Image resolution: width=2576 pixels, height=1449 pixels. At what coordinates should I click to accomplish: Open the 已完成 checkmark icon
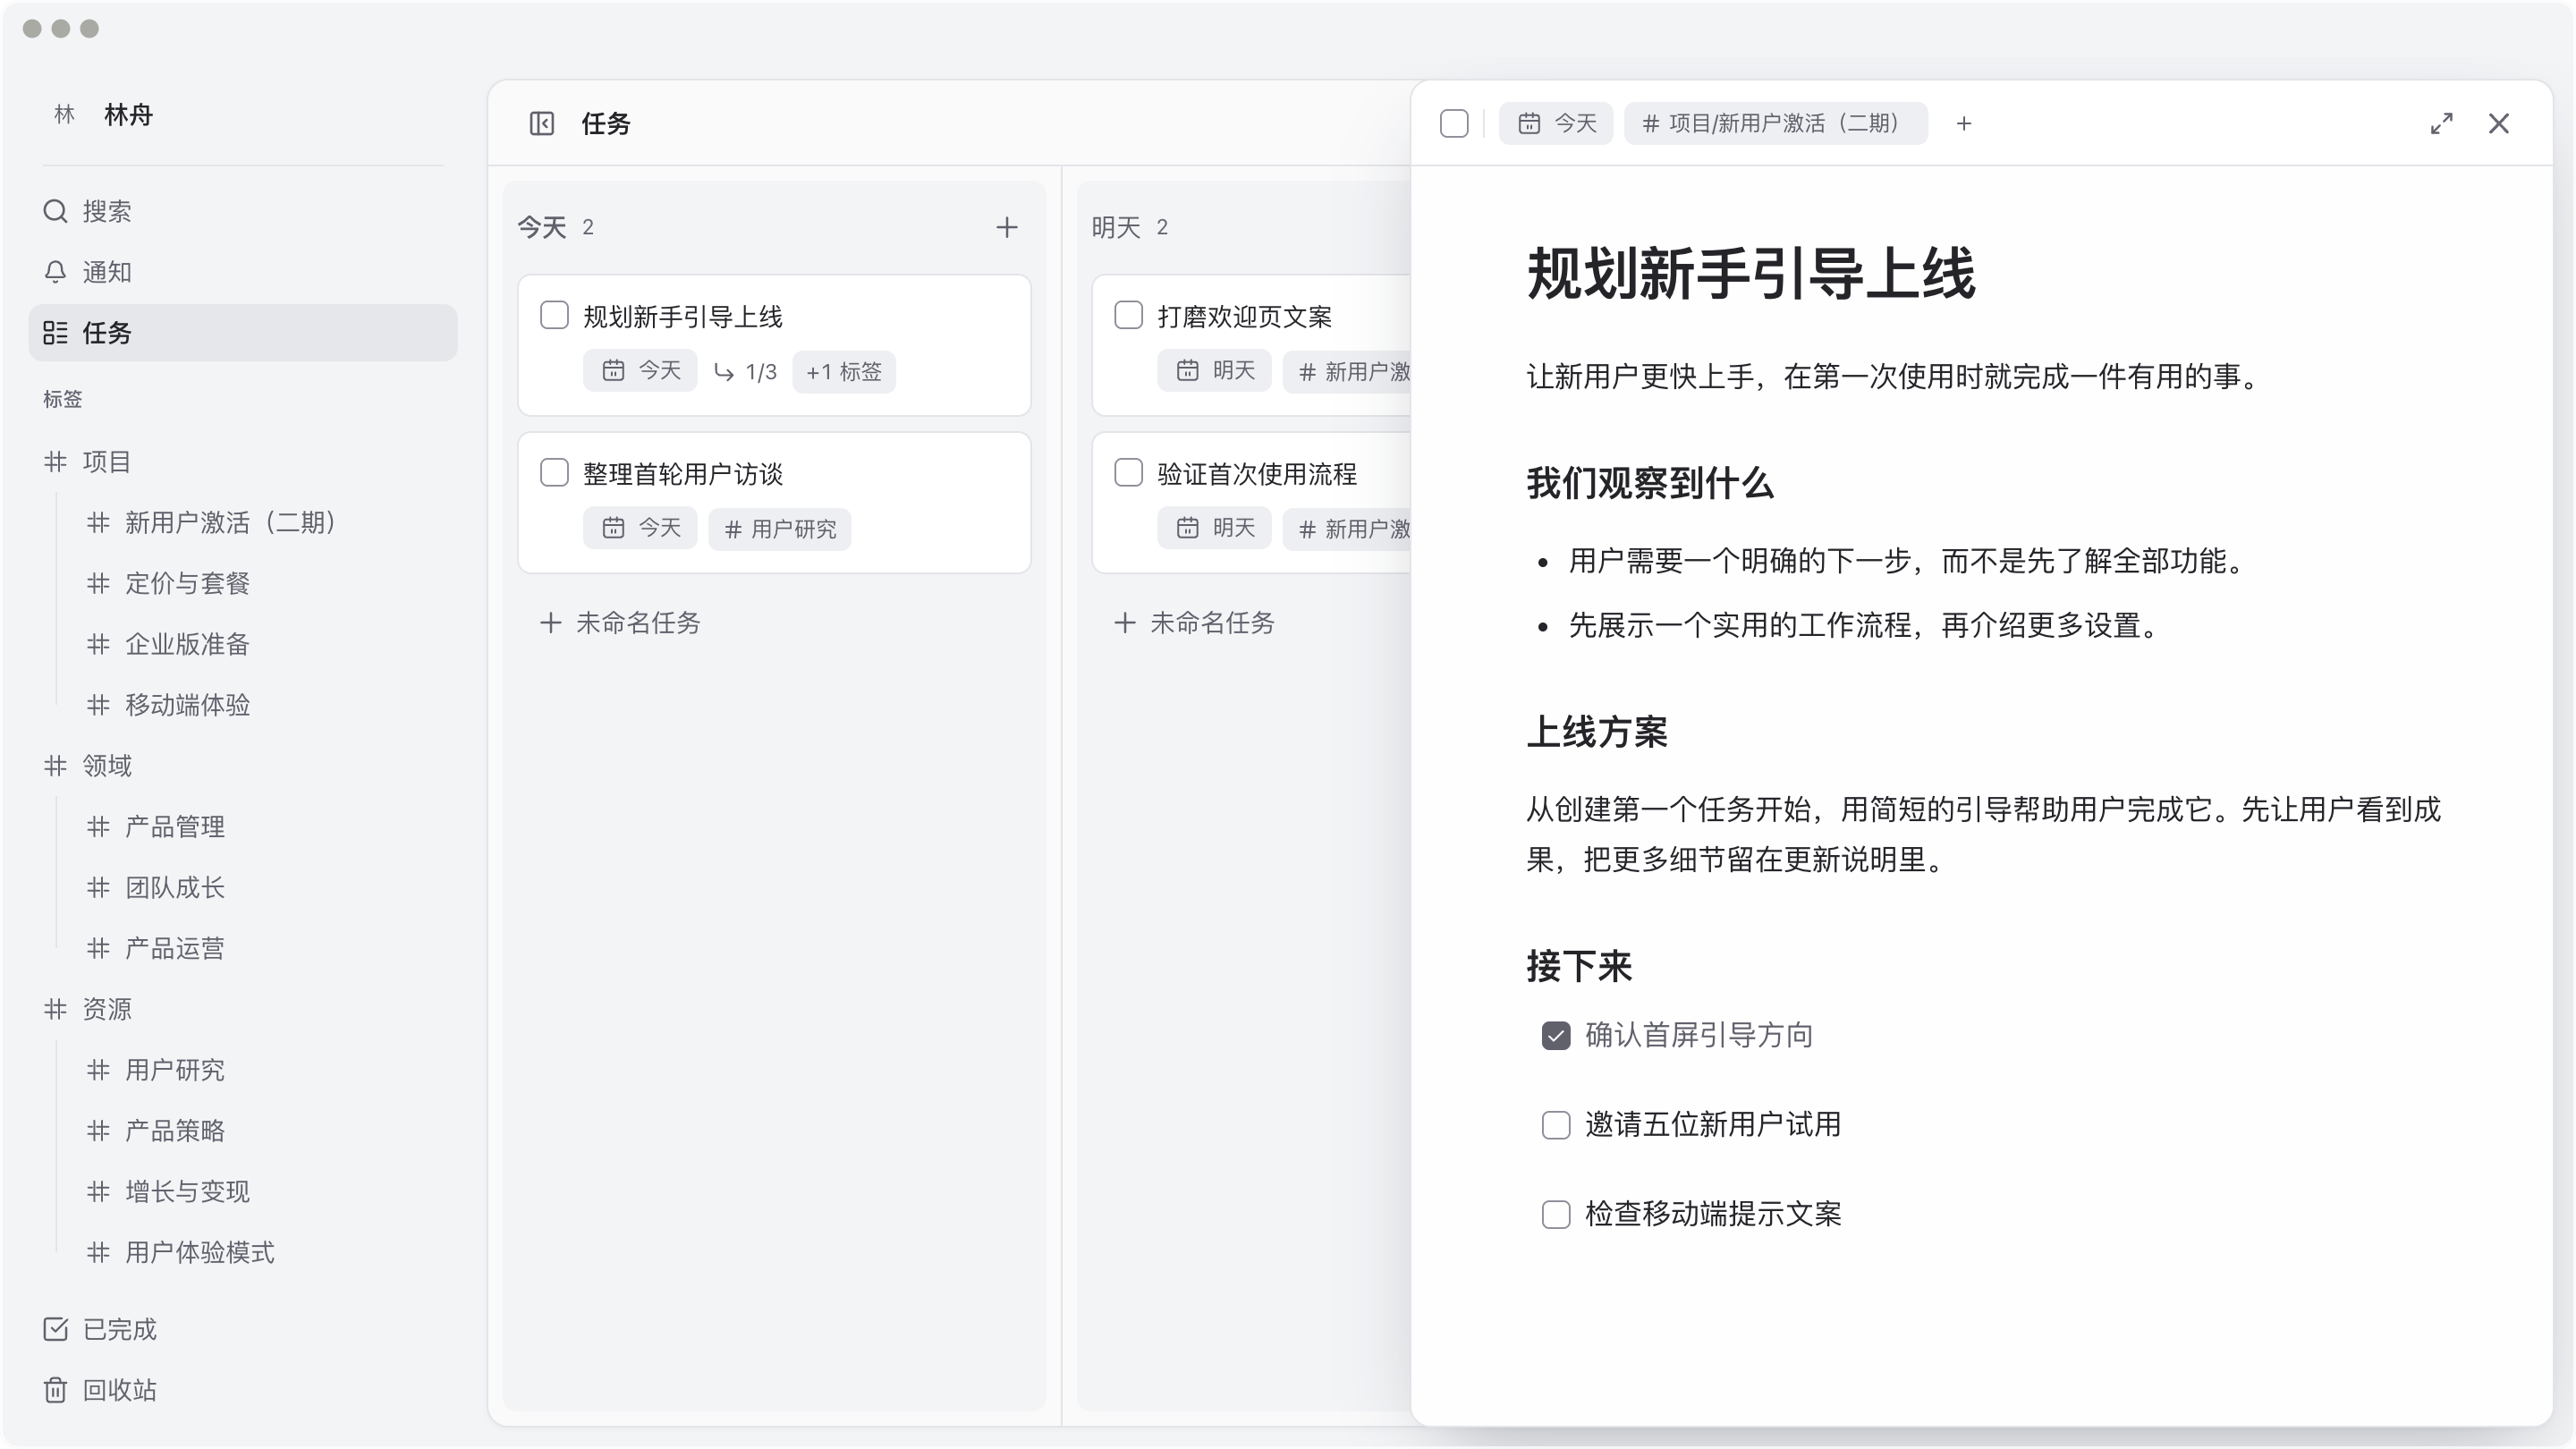(55, 1329)
